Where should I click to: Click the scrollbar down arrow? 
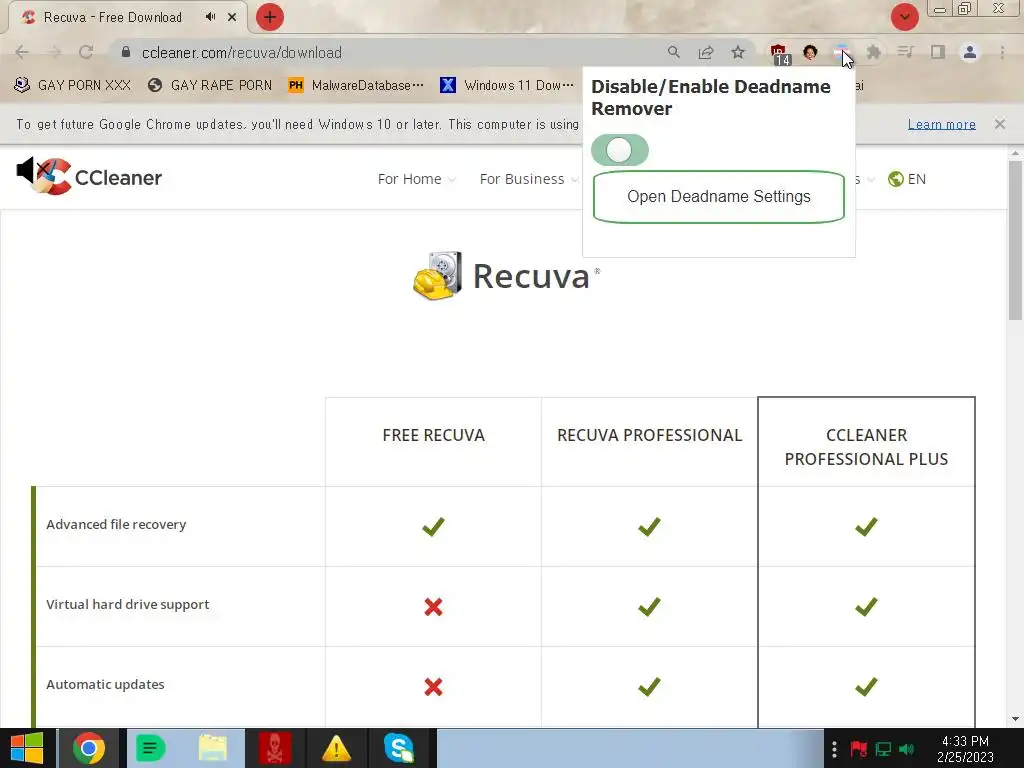[x=1016, y=719]
